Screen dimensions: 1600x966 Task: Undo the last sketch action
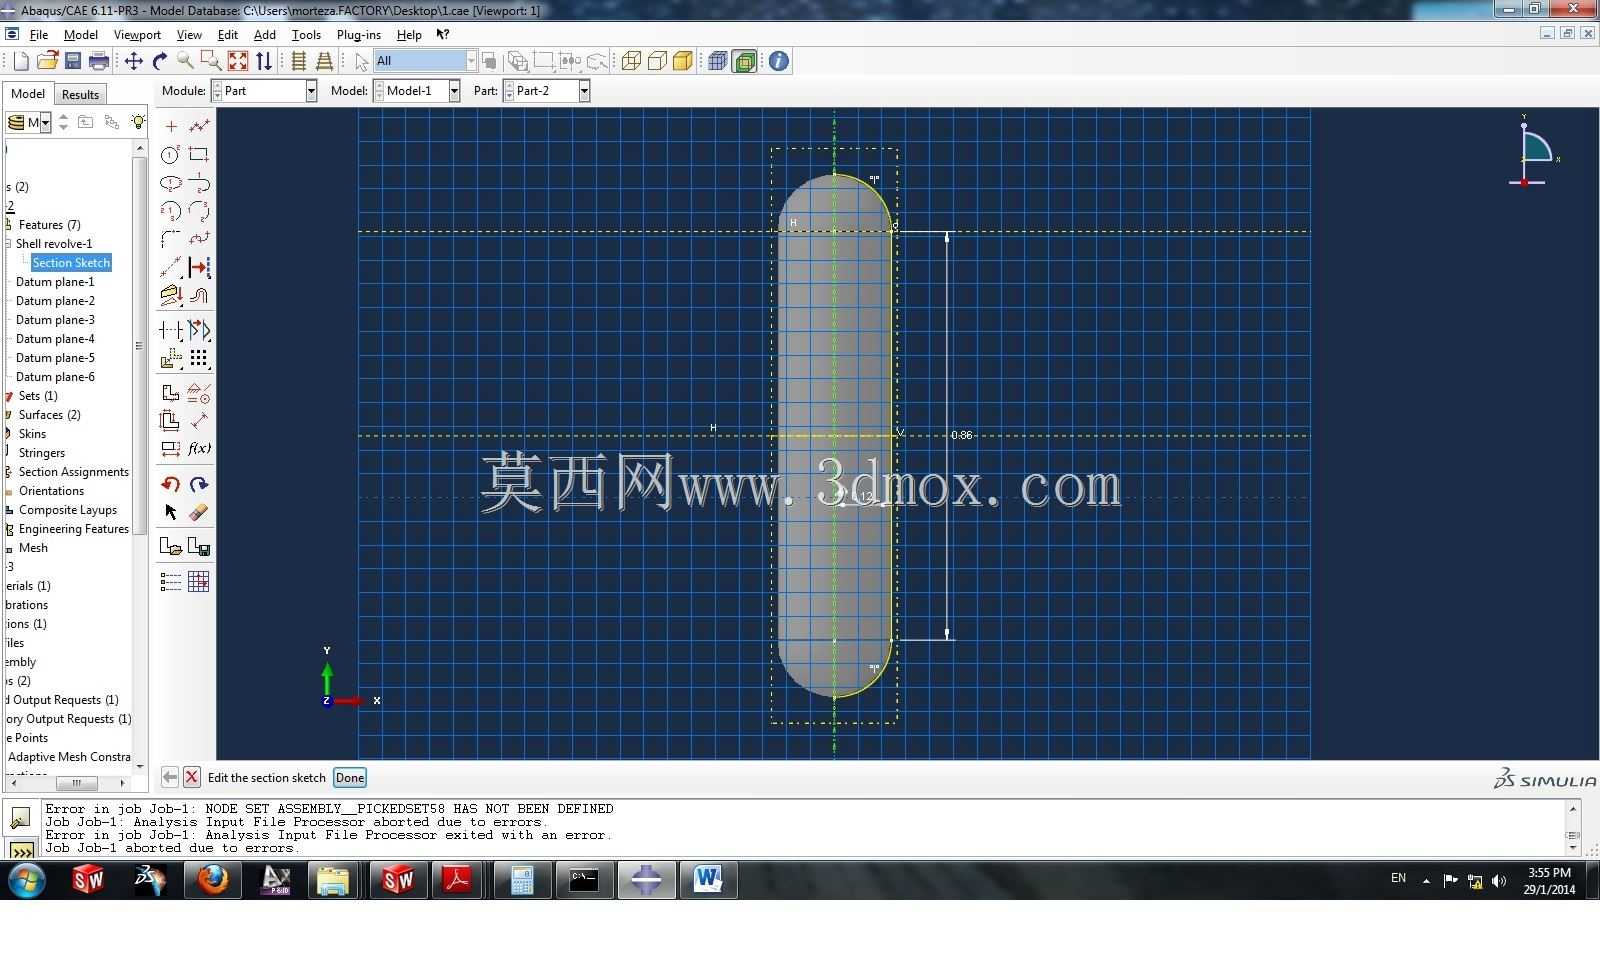[171, 484]
